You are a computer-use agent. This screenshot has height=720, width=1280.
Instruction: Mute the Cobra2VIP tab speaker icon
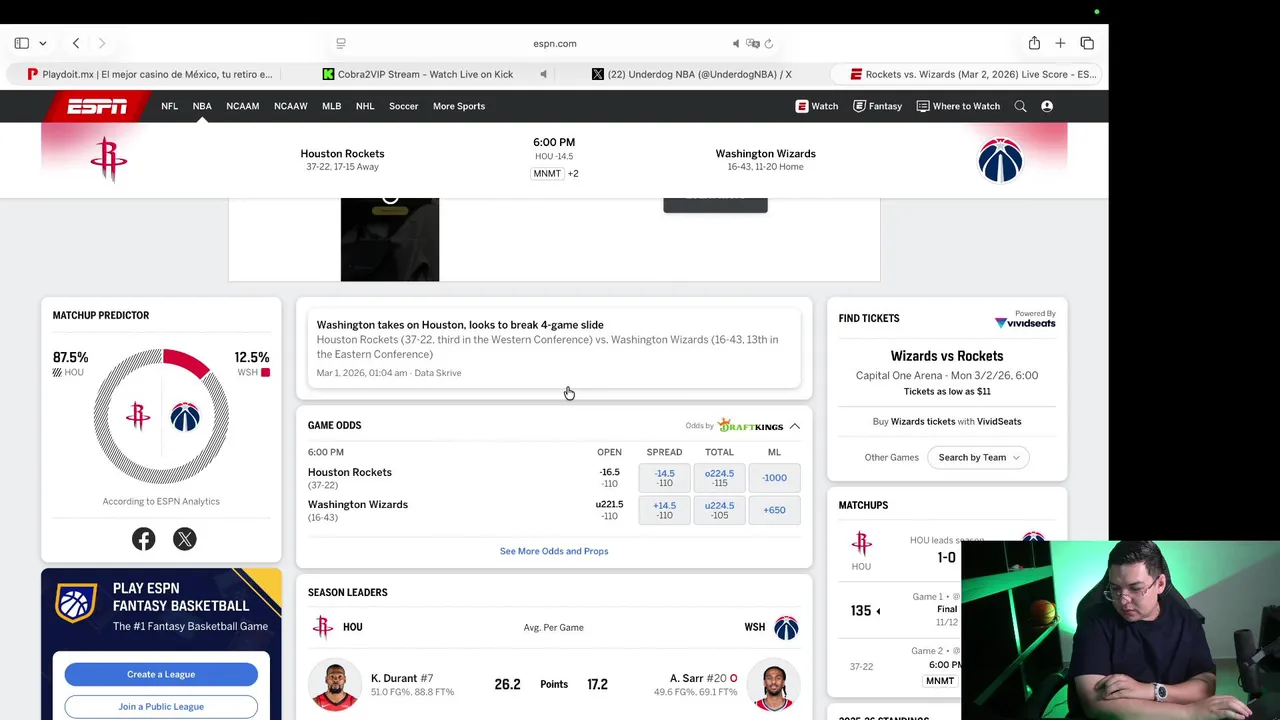[543, 74]
